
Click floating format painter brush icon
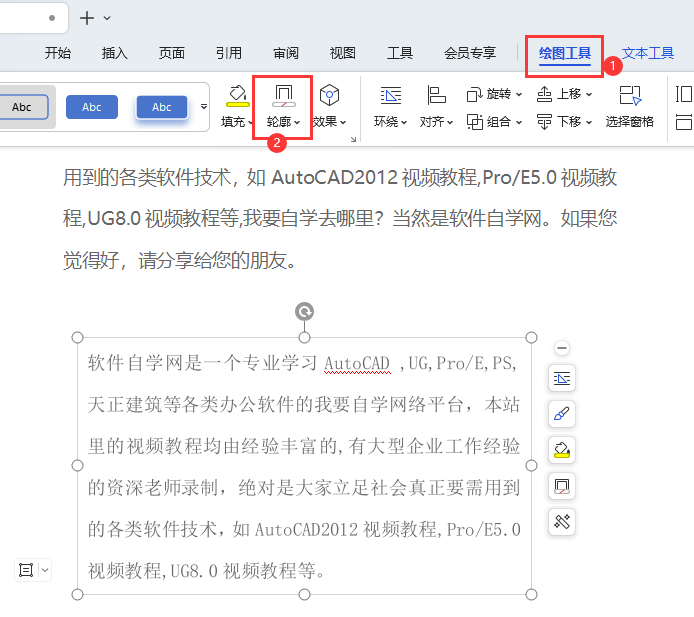562,414
